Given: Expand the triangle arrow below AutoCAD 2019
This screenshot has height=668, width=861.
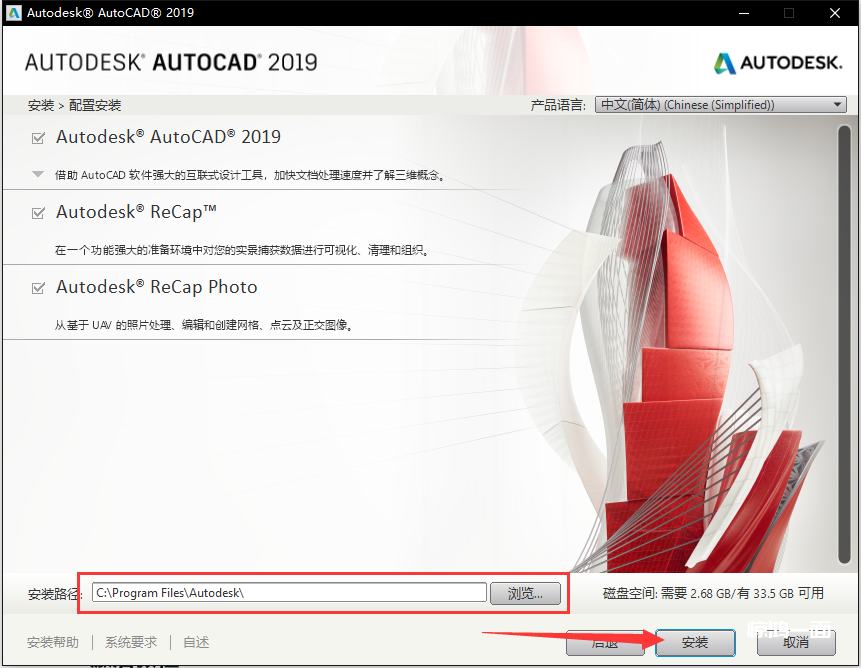Looking at the screenshot, I should 38,174.
